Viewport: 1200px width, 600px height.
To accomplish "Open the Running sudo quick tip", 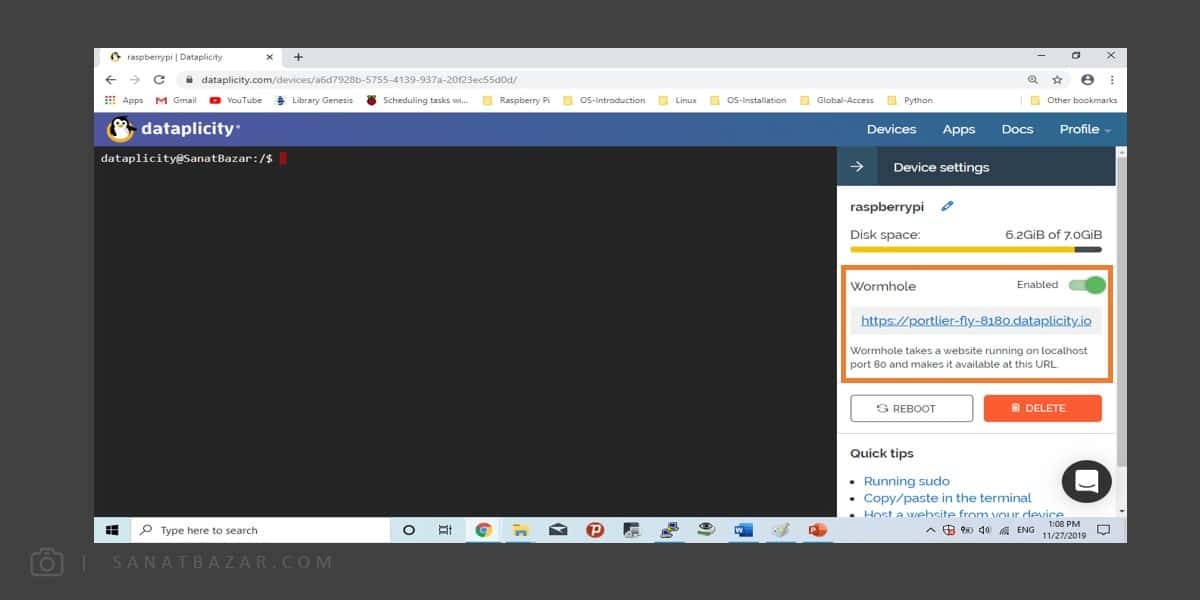I will [907, 481].
